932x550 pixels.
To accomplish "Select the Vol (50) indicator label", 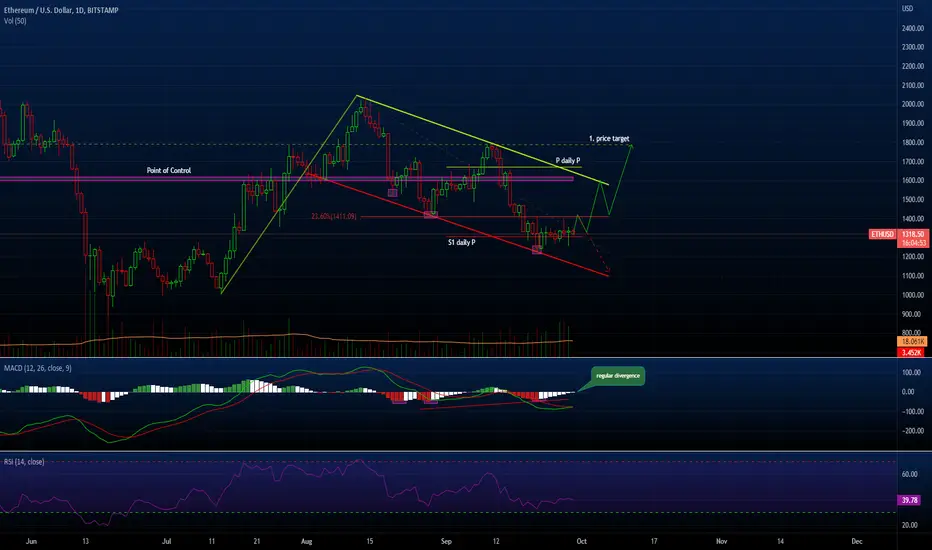I will point(15,21).
